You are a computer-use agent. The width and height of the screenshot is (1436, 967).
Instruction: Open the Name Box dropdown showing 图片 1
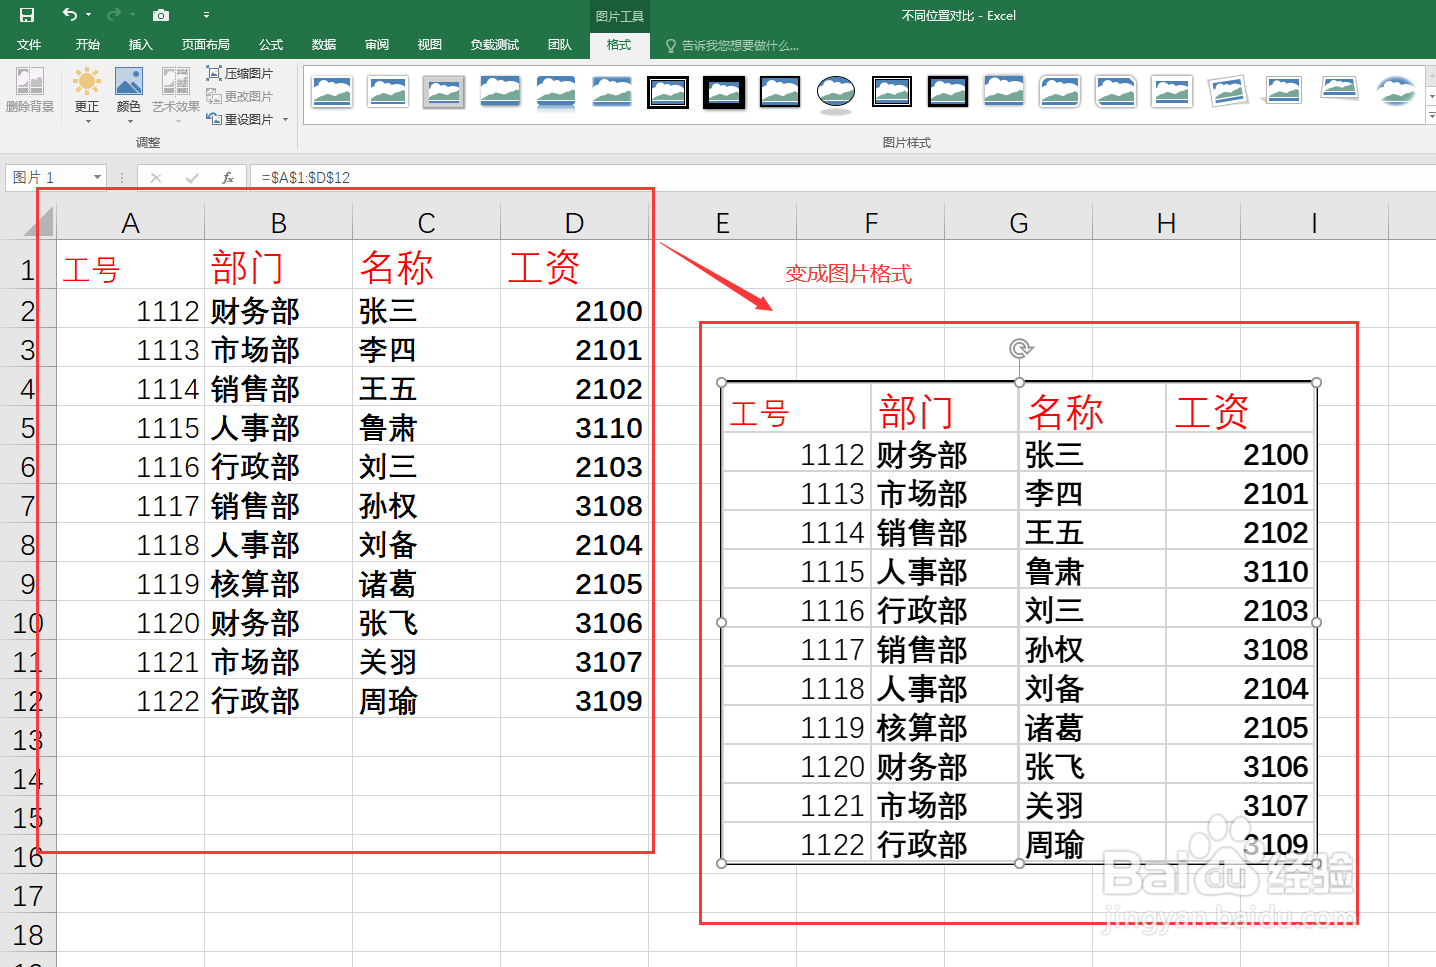click(97, 177)
